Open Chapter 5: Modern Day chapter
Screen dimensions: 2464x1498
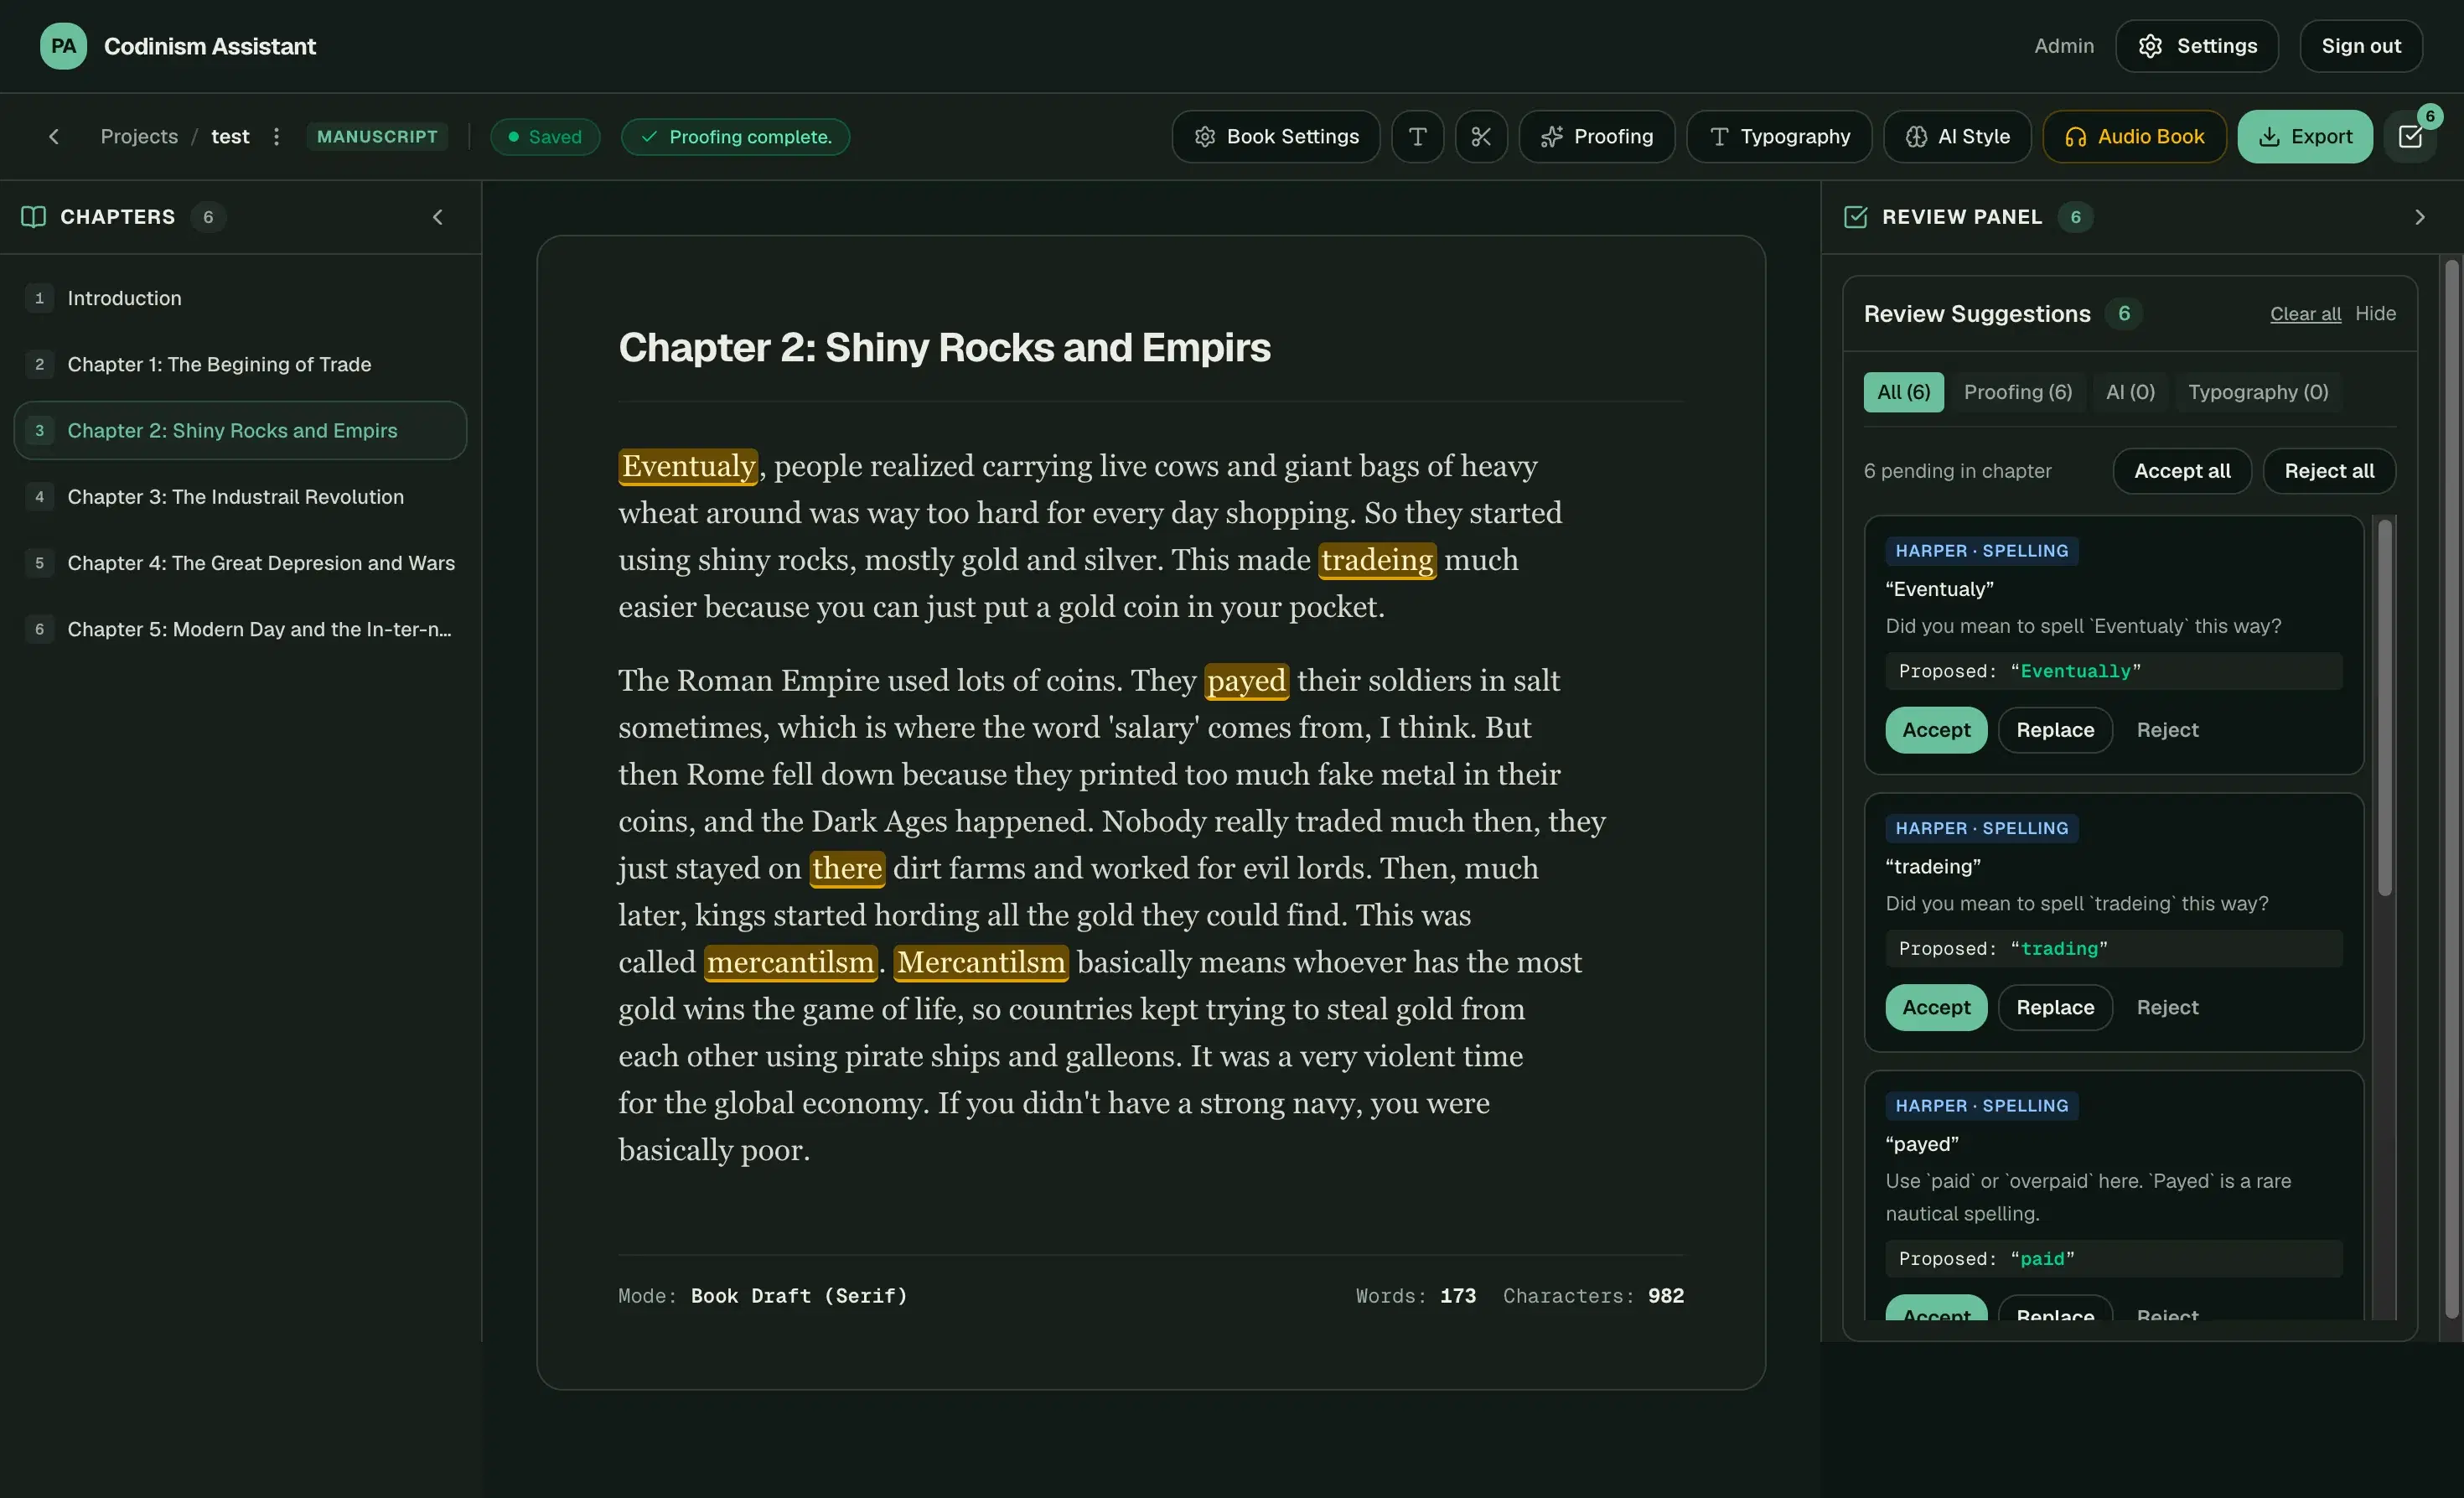point(240,628)
